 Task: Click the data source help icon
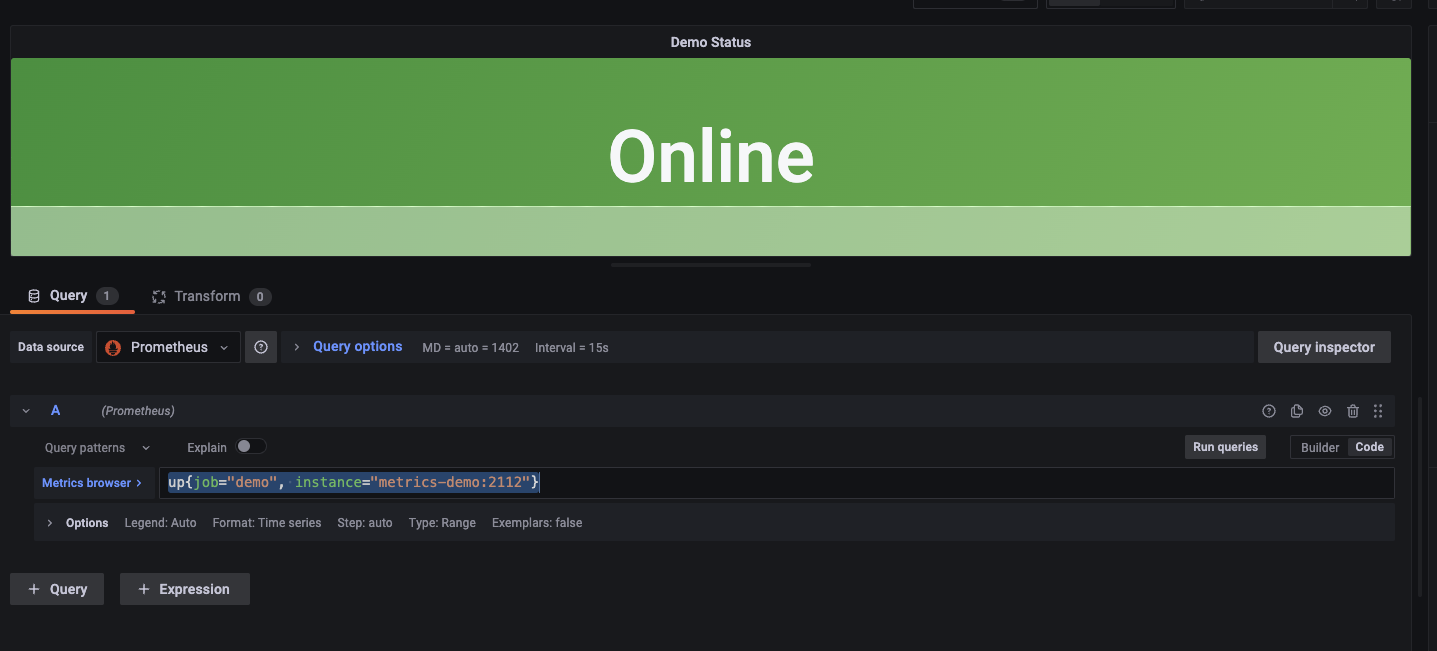[261, 347]
